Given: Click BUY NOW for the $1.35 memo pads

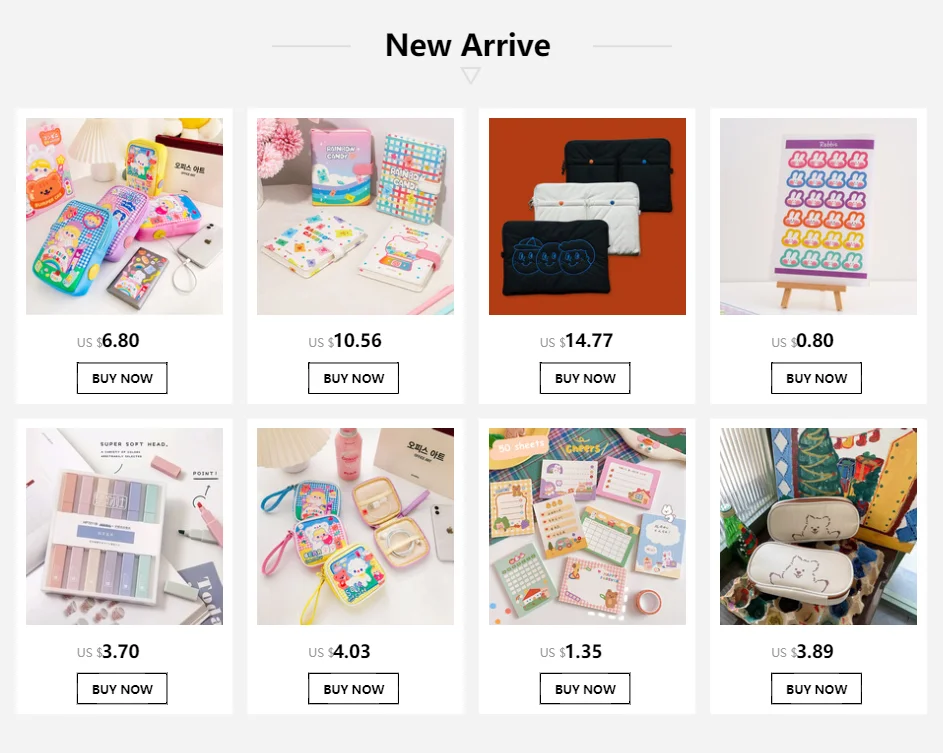Looking at the screenshot, I should pyautogui.click(x=585, y=689).
